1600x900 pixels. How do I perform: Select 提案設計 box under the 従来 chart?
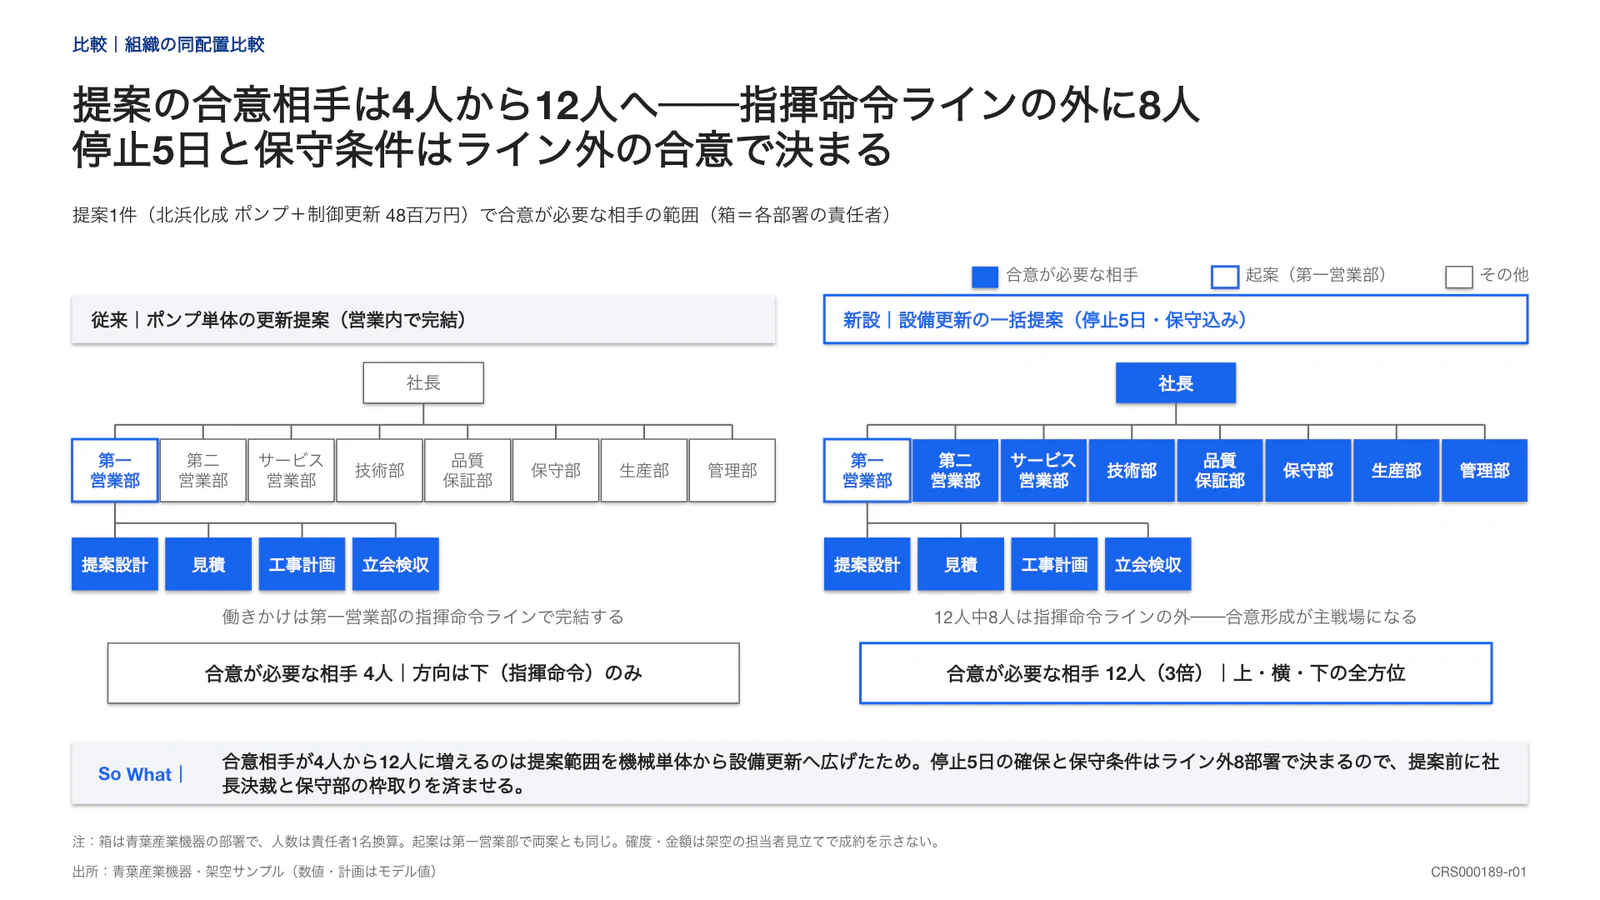(x=115, y=564)
